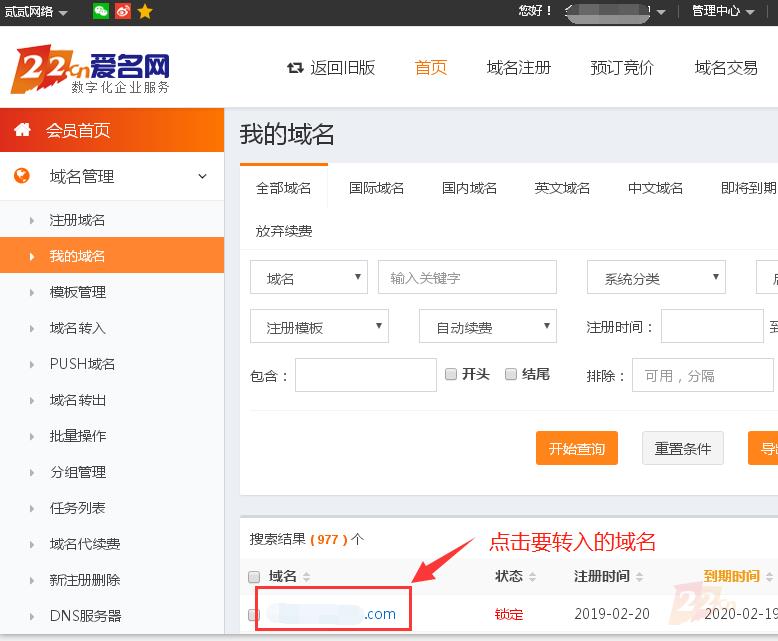
Task: Open the 自动续费 dropdown
Action: (487, 327)
